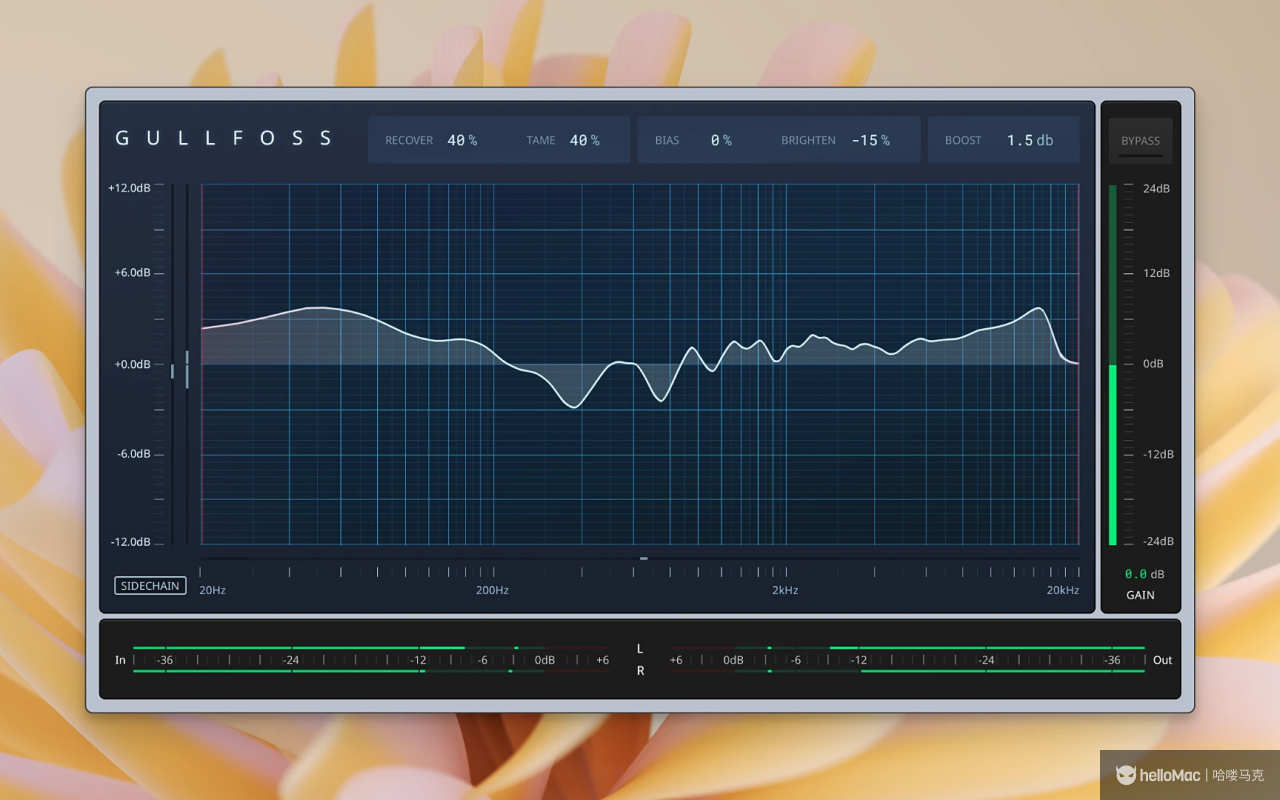The height and width of the screenshot is (800, 1280).
Task: Click the left vertical range handle near +0.0dB
Action: [172, 371]
